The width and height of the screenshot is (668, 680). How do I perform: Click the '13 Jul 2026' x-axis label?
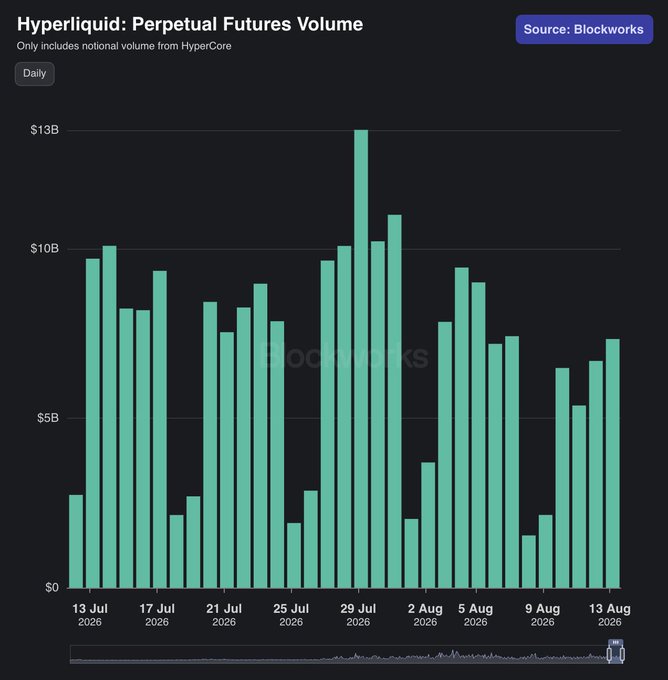pos(90,615)
